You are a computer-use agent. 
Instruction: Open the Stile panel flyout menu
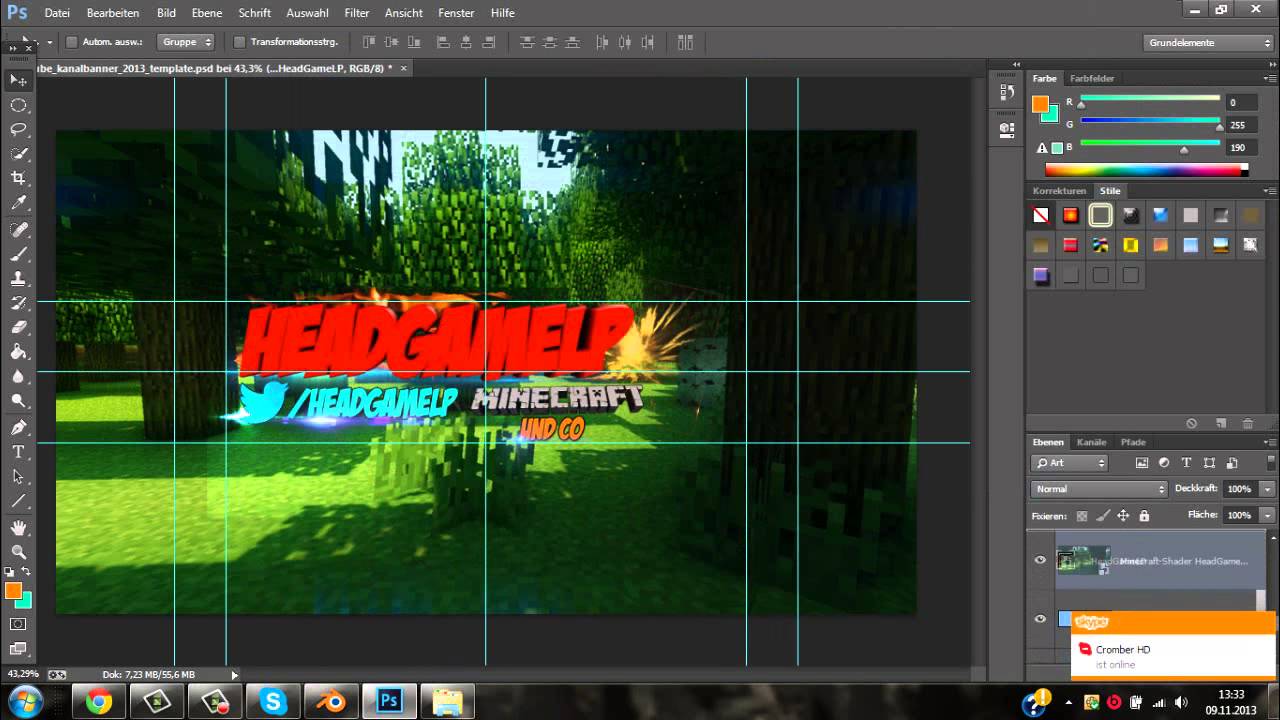click(x=1270, y=190)
